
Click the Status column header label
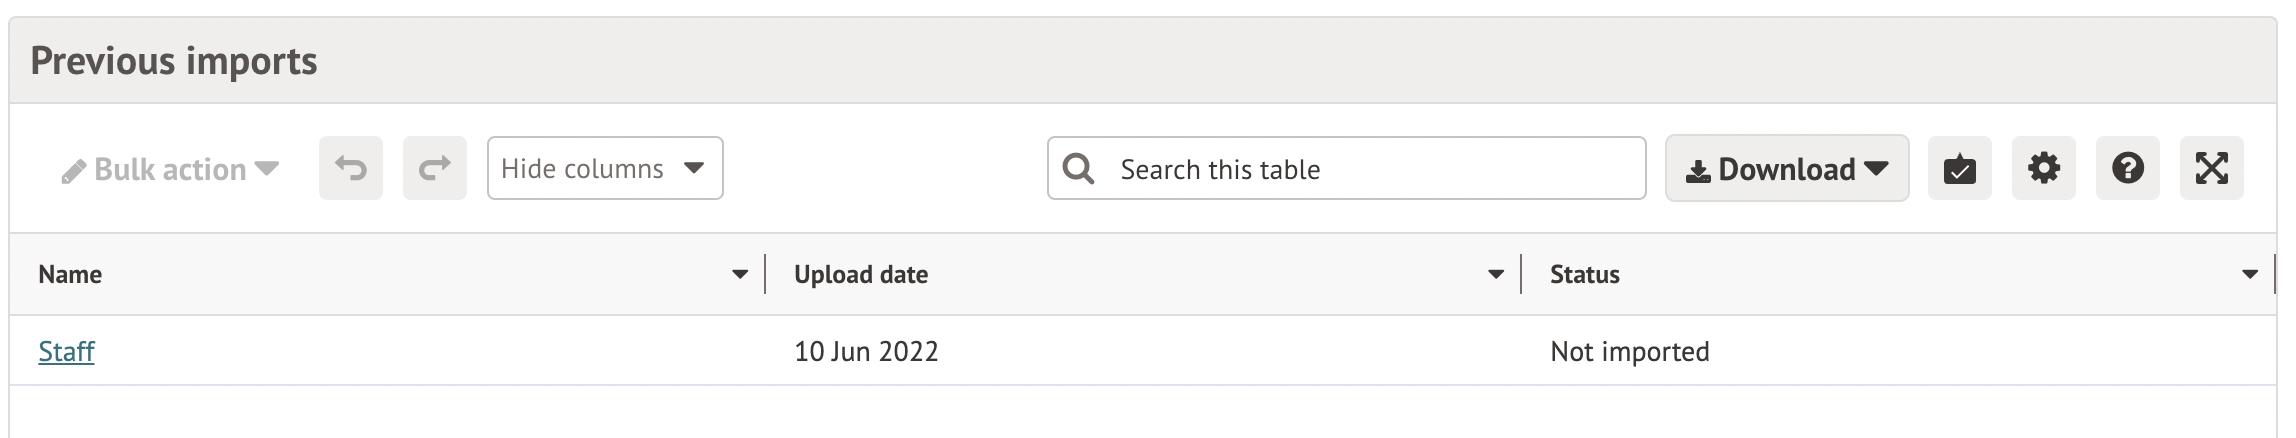pyautogui.click(x=1585, y=274)
